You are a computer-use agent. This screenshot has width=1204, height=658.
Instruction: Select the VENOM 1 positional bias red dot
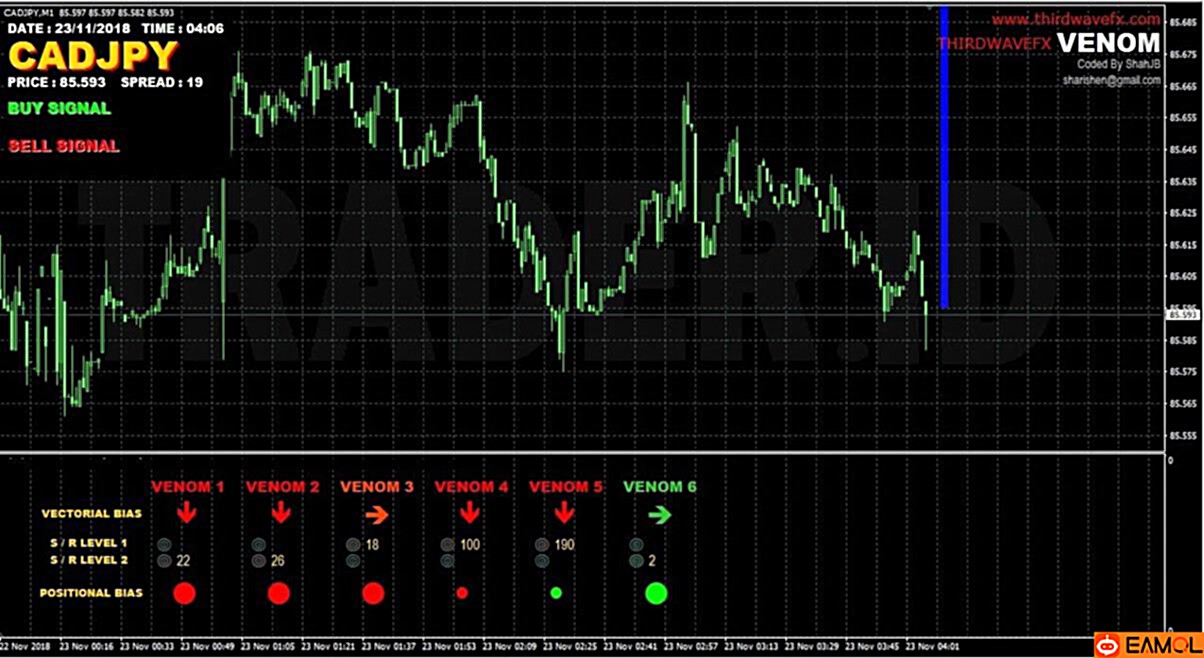coord(184,593)
